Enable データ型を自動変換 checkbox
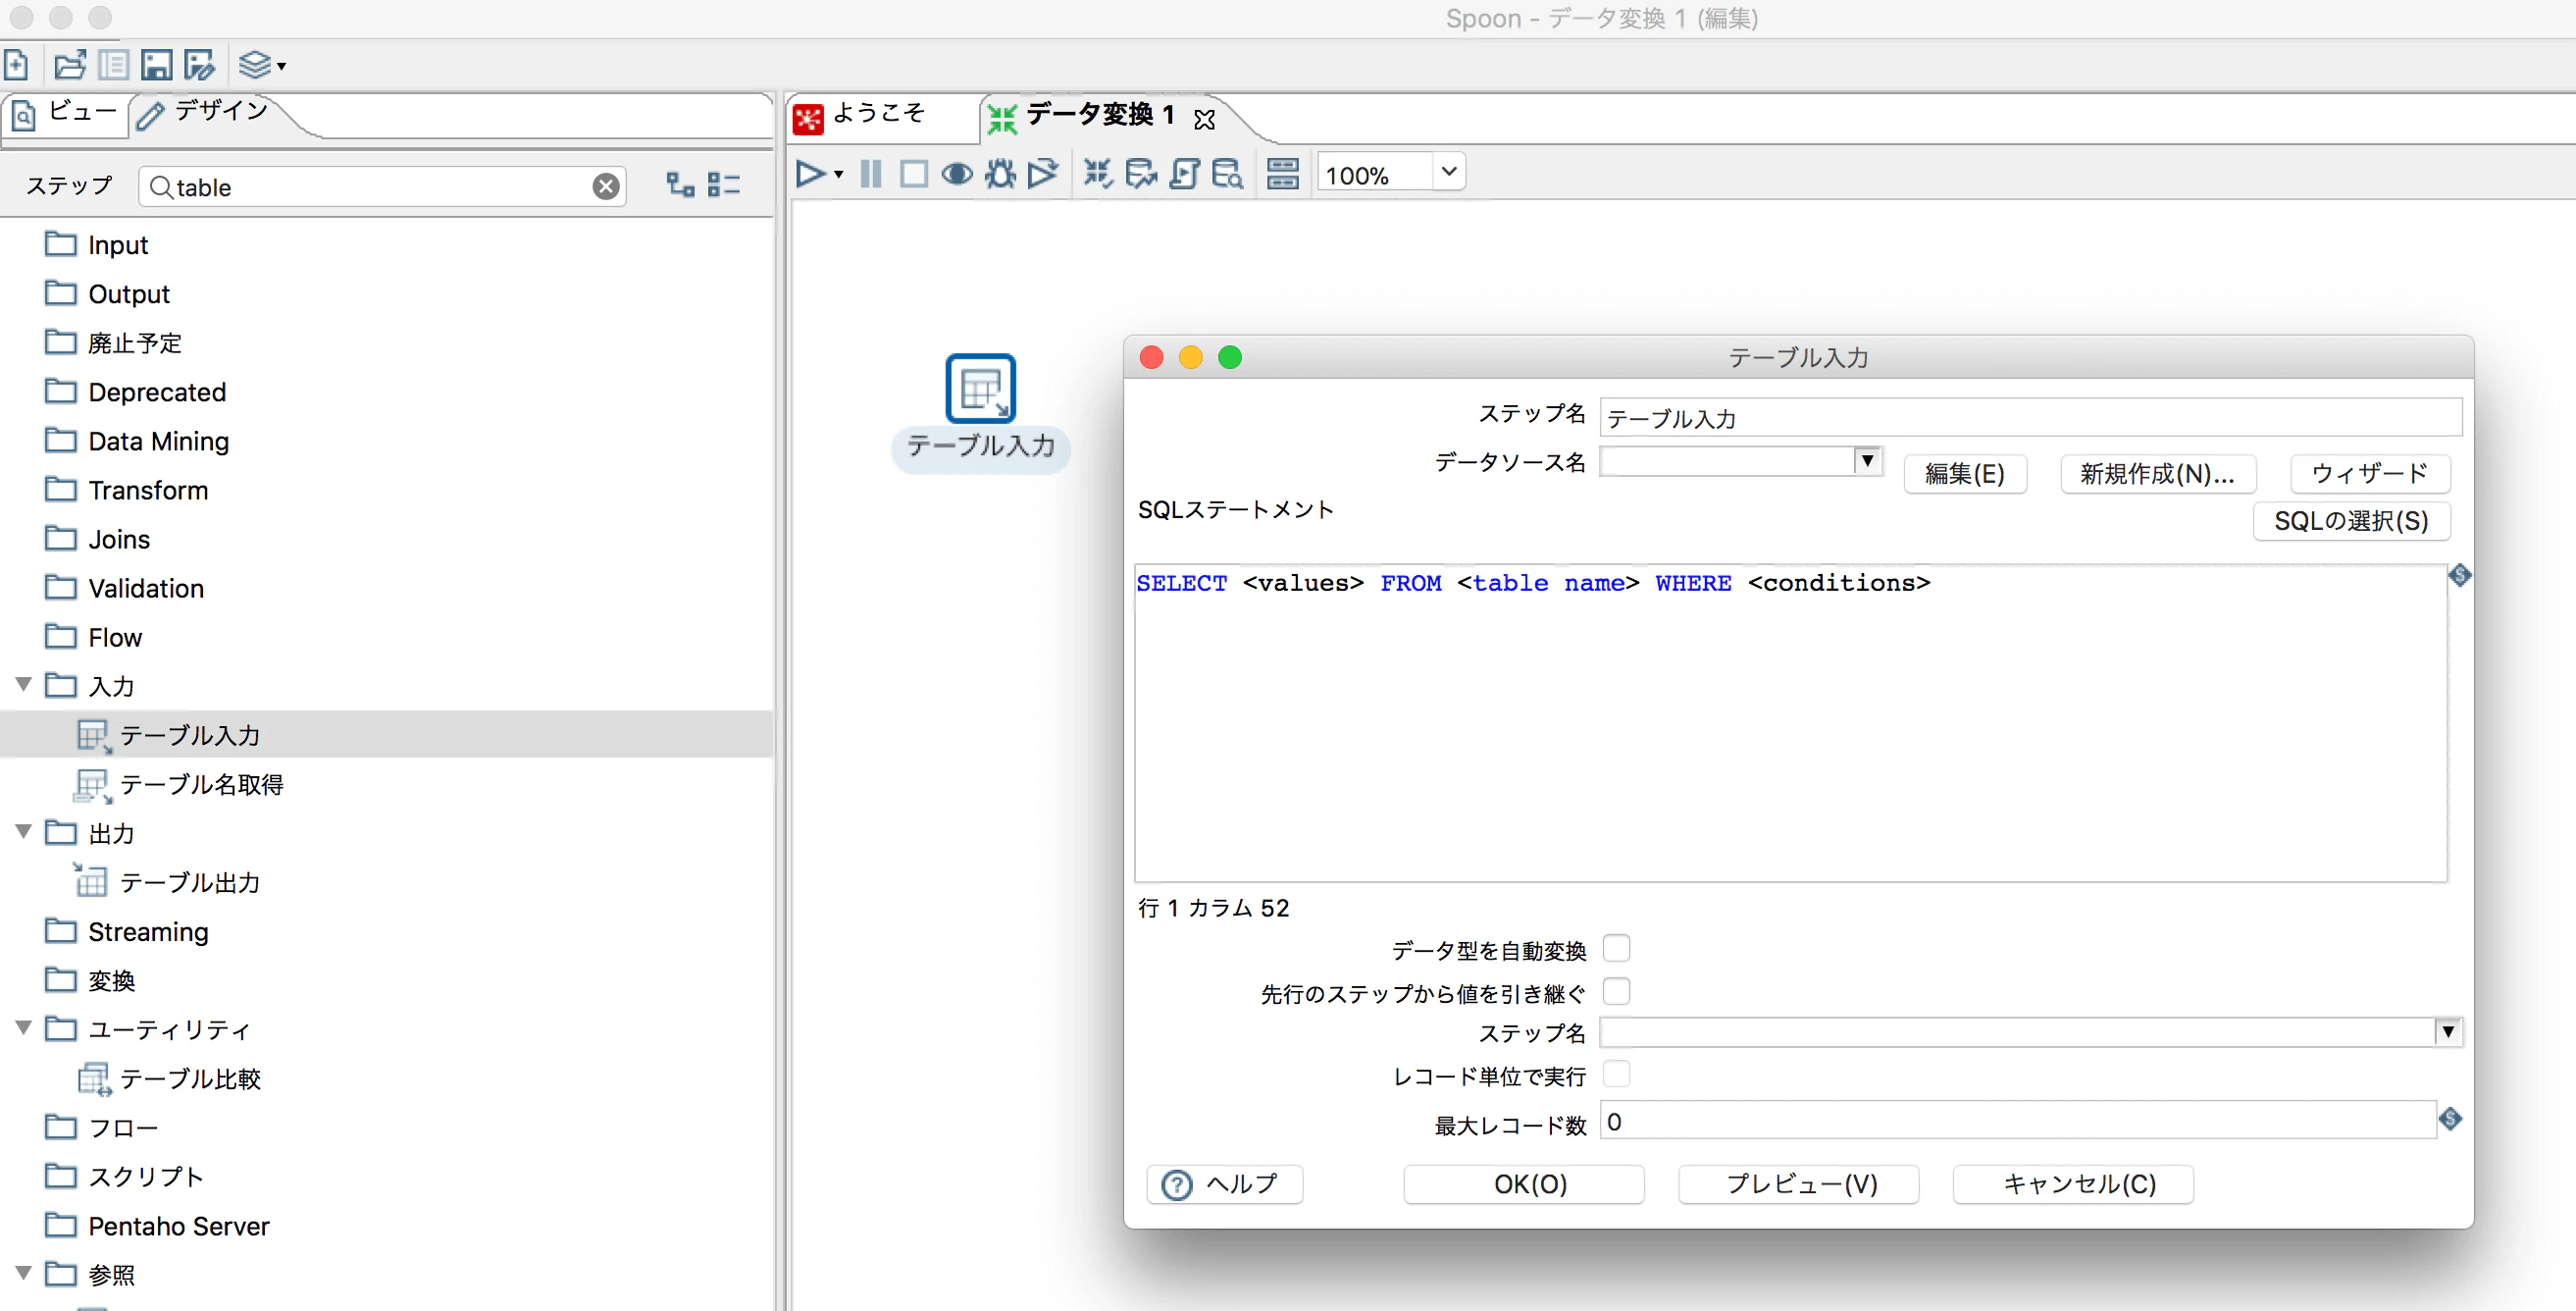The height and width of the screenshot is (1311, 2576). point(1617,948)
